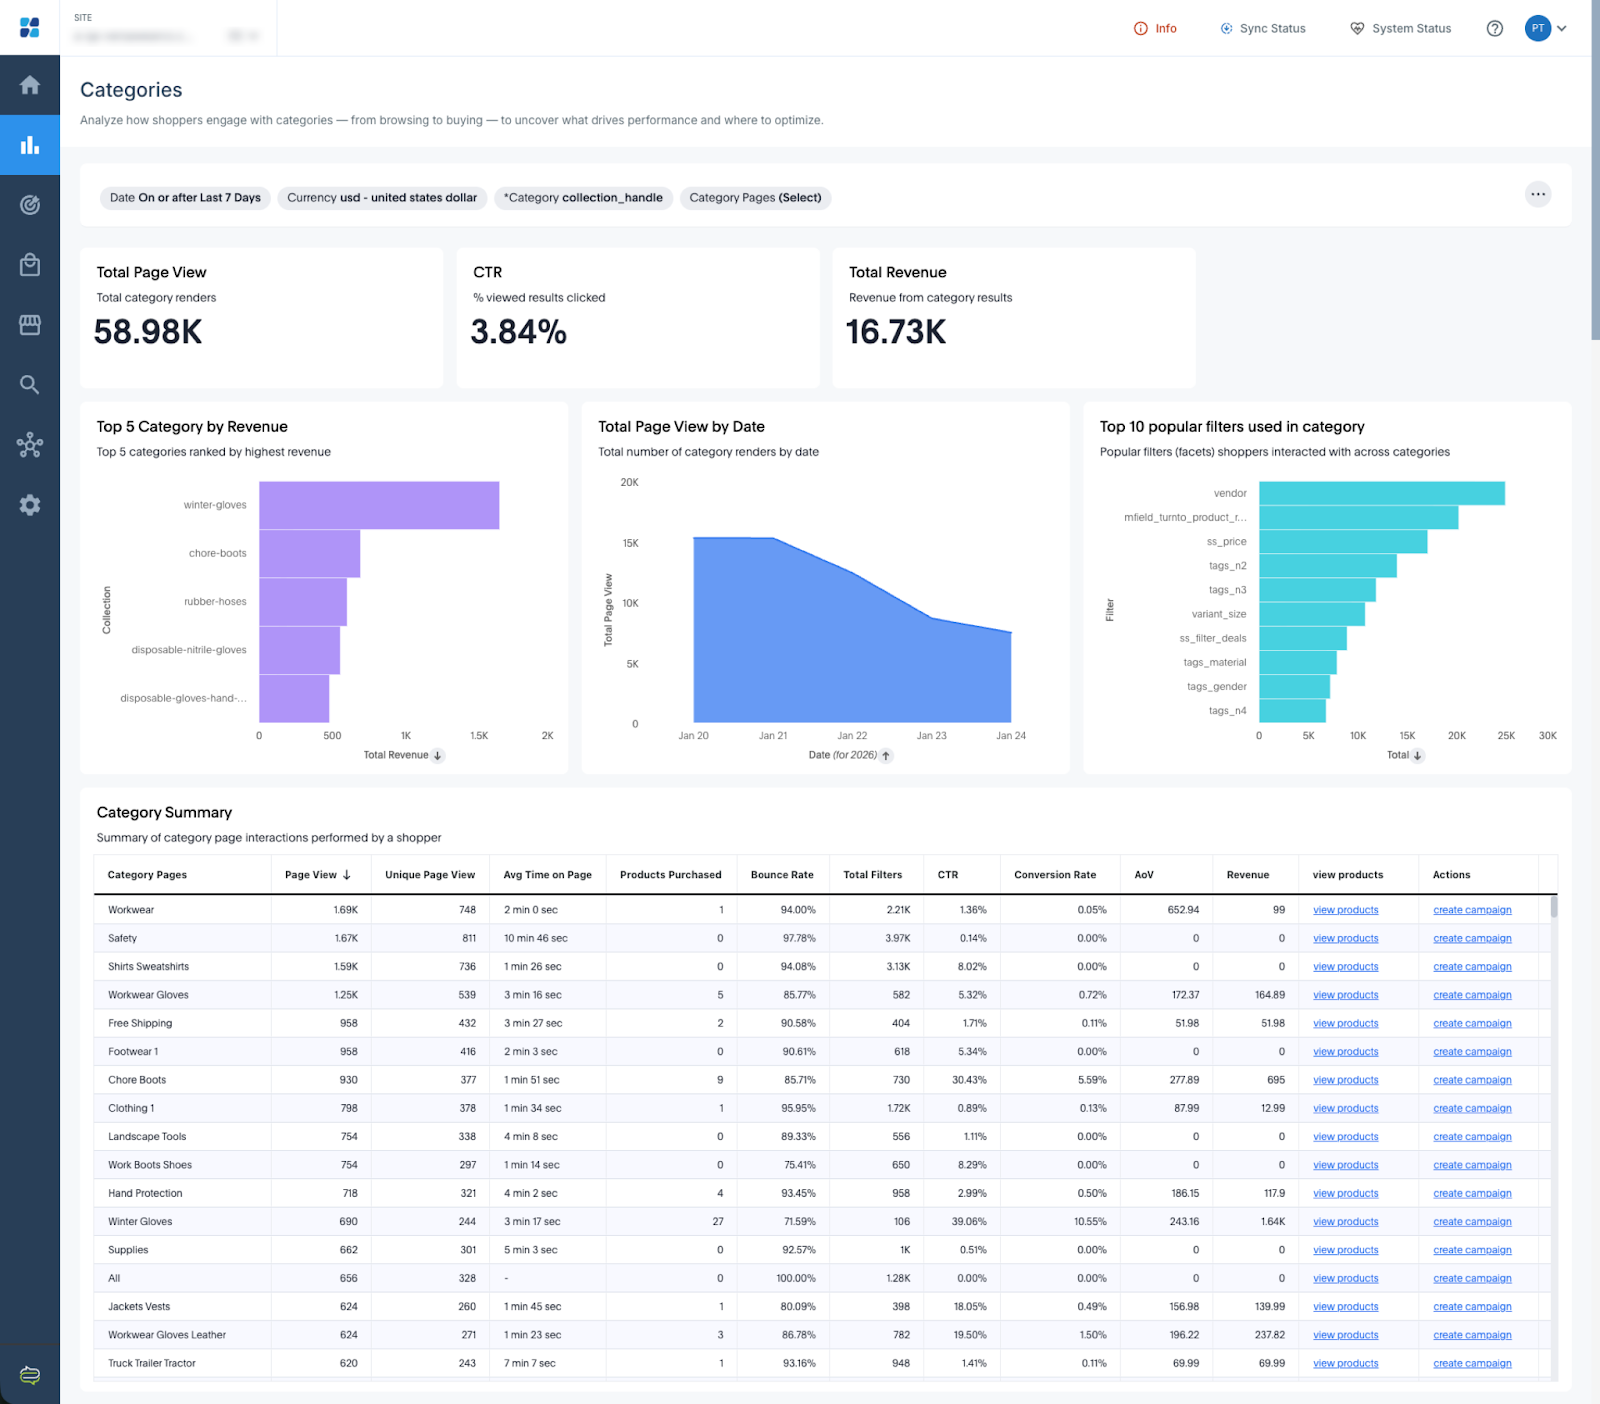Screen dimensions: 1600x1404
Task: Open the target goals sidebar icon
Action: (30, 205)
